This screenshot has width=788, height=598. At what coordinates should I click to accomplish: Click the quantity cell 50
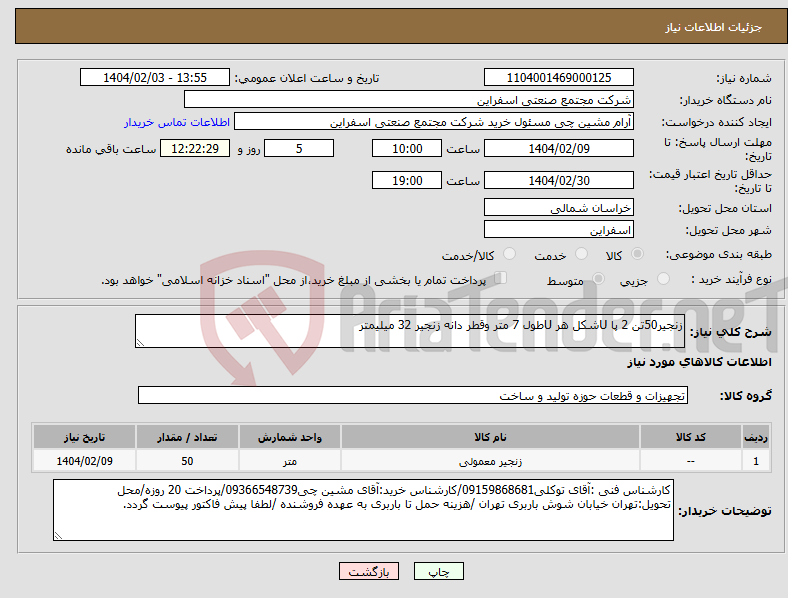187,461
